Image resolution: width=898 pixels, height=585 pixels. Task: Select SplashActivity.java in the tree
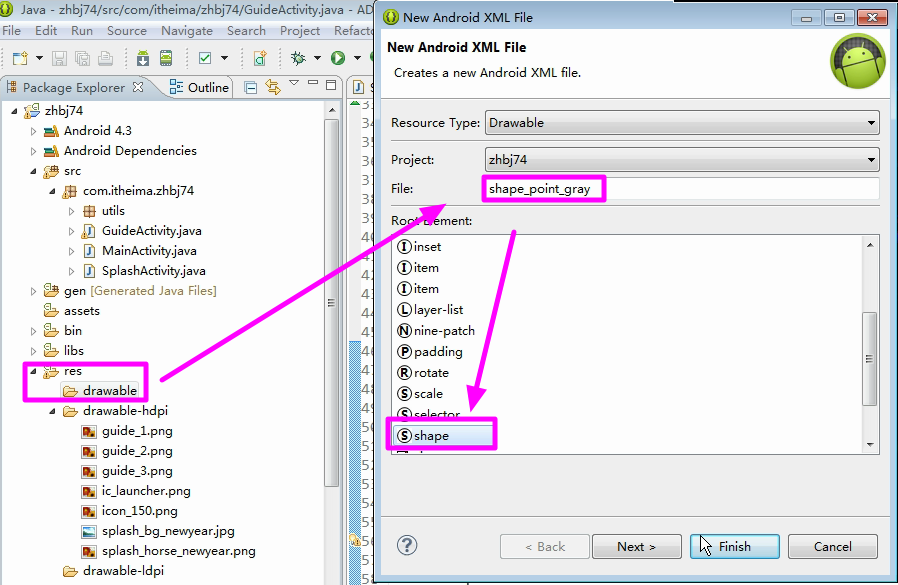click(x=153, y=271)
